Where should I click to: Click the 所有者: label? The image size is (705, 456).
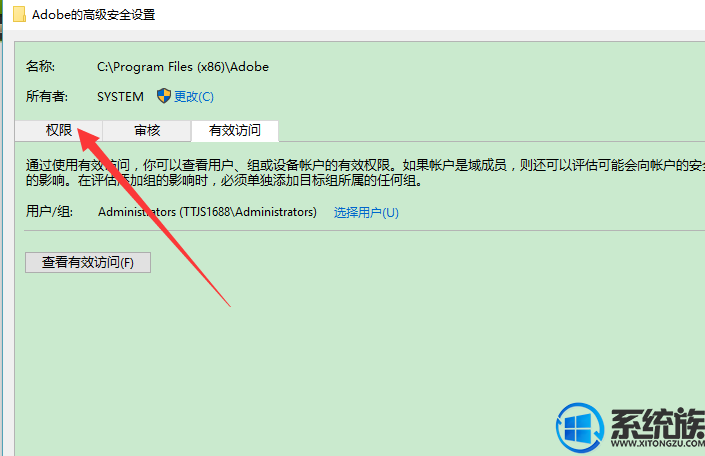tap(47, 96)
